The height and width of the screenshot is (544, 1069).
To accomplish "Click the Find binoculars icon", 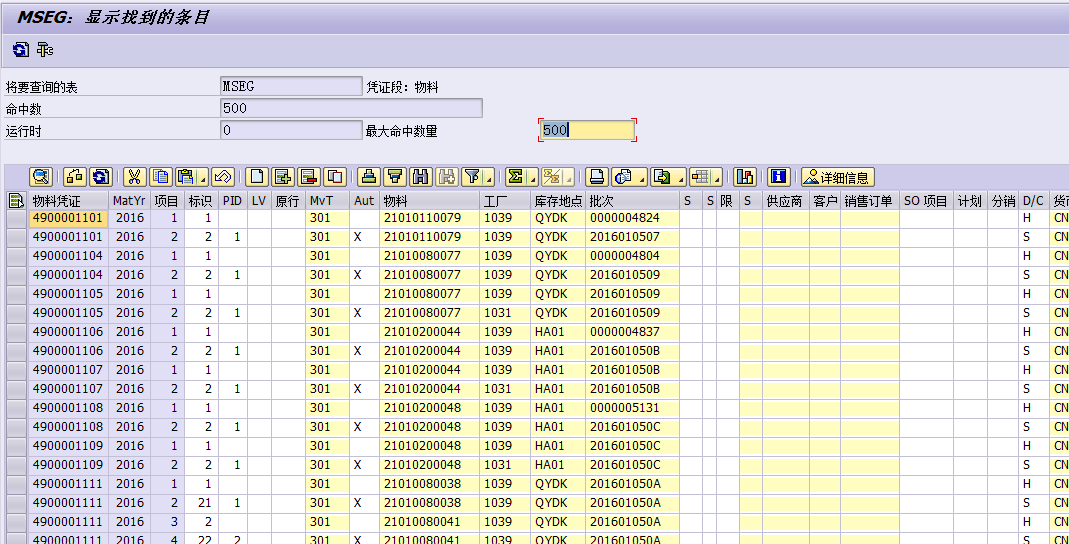I will (421, 177).
